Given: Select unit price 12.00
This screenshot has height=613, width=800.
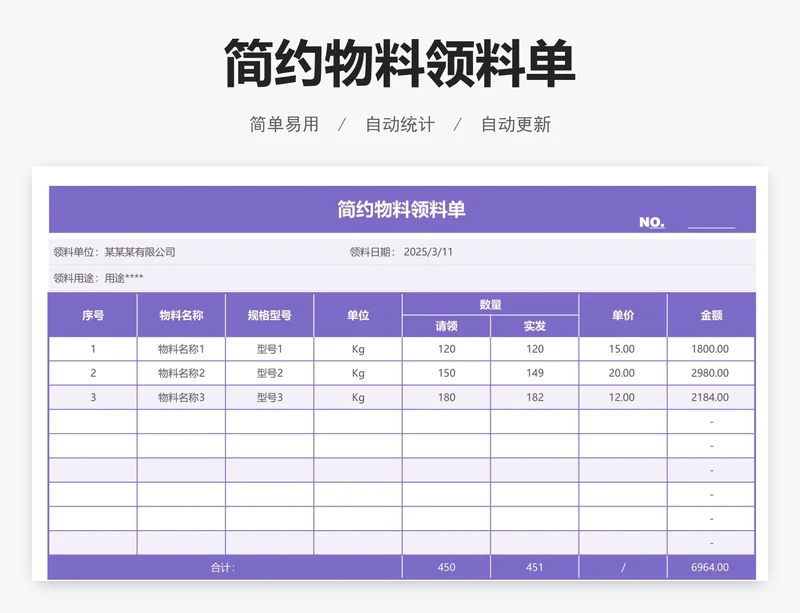Looking at the screenshot, I should (623, 398).
